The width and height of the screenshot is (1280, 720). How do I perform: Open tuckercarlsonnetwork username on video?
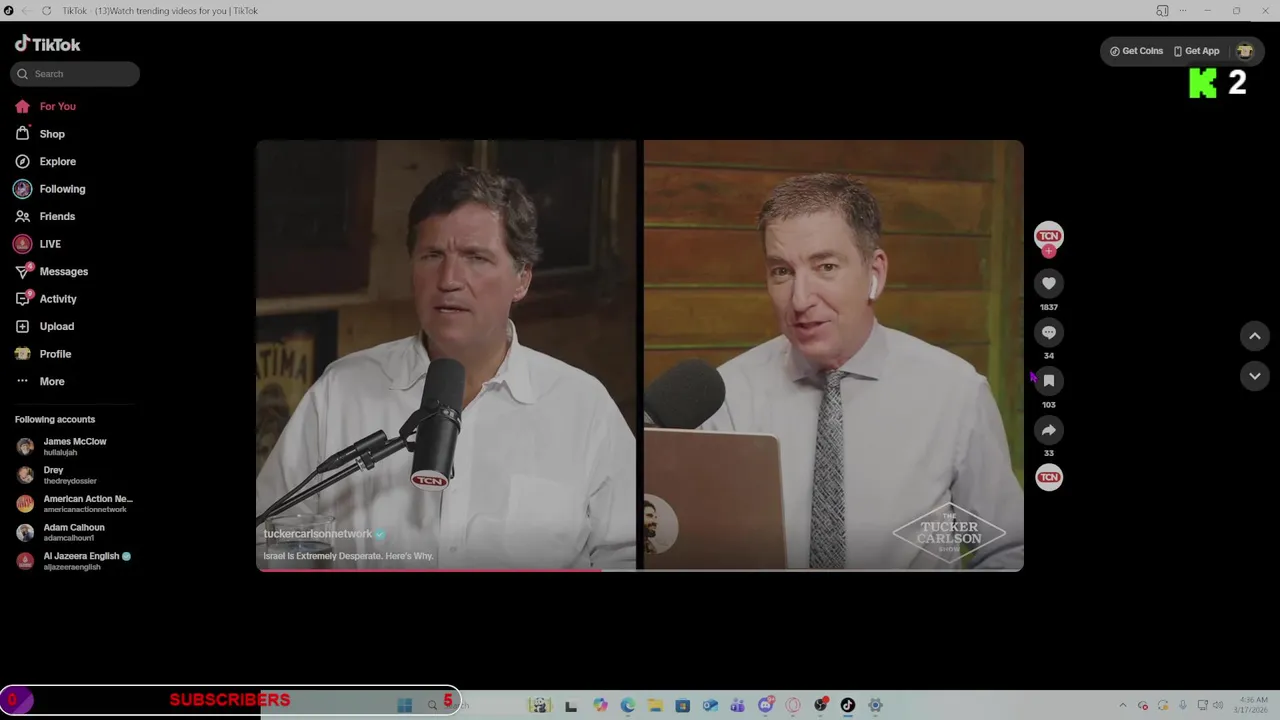317,534
